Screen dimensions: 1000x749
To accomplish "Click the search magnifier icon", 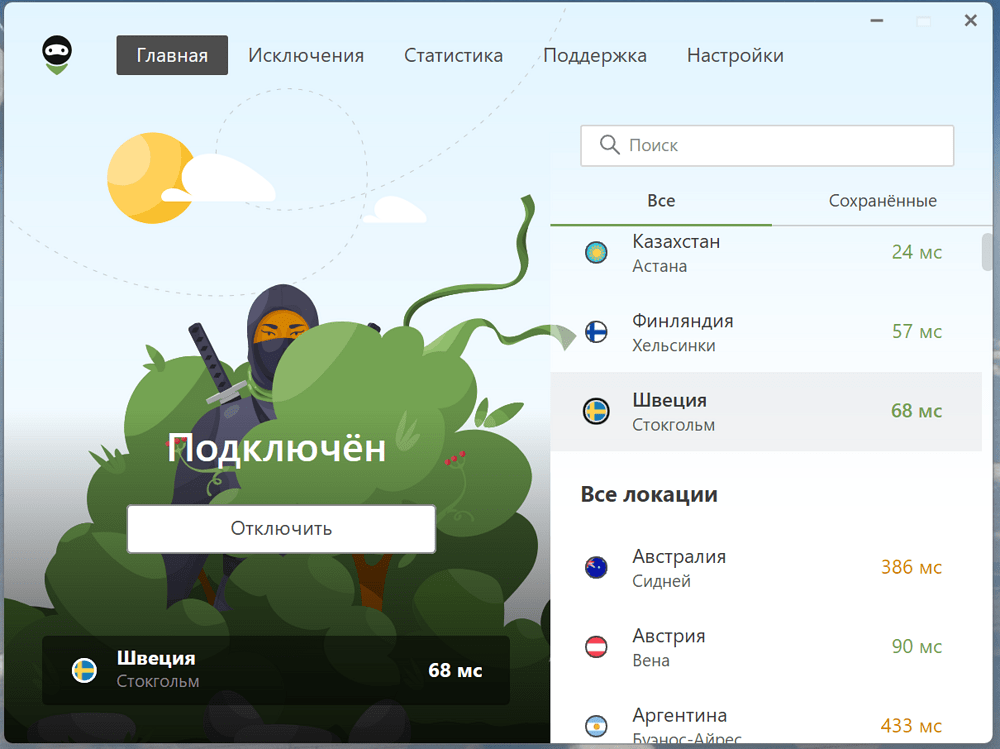I will coord(609,145).
